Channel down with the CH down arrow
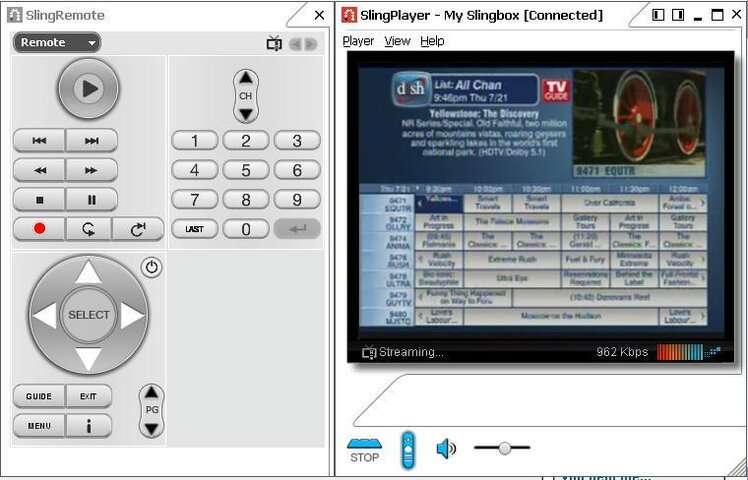748x480 pixels. click(x=246, y=114)
